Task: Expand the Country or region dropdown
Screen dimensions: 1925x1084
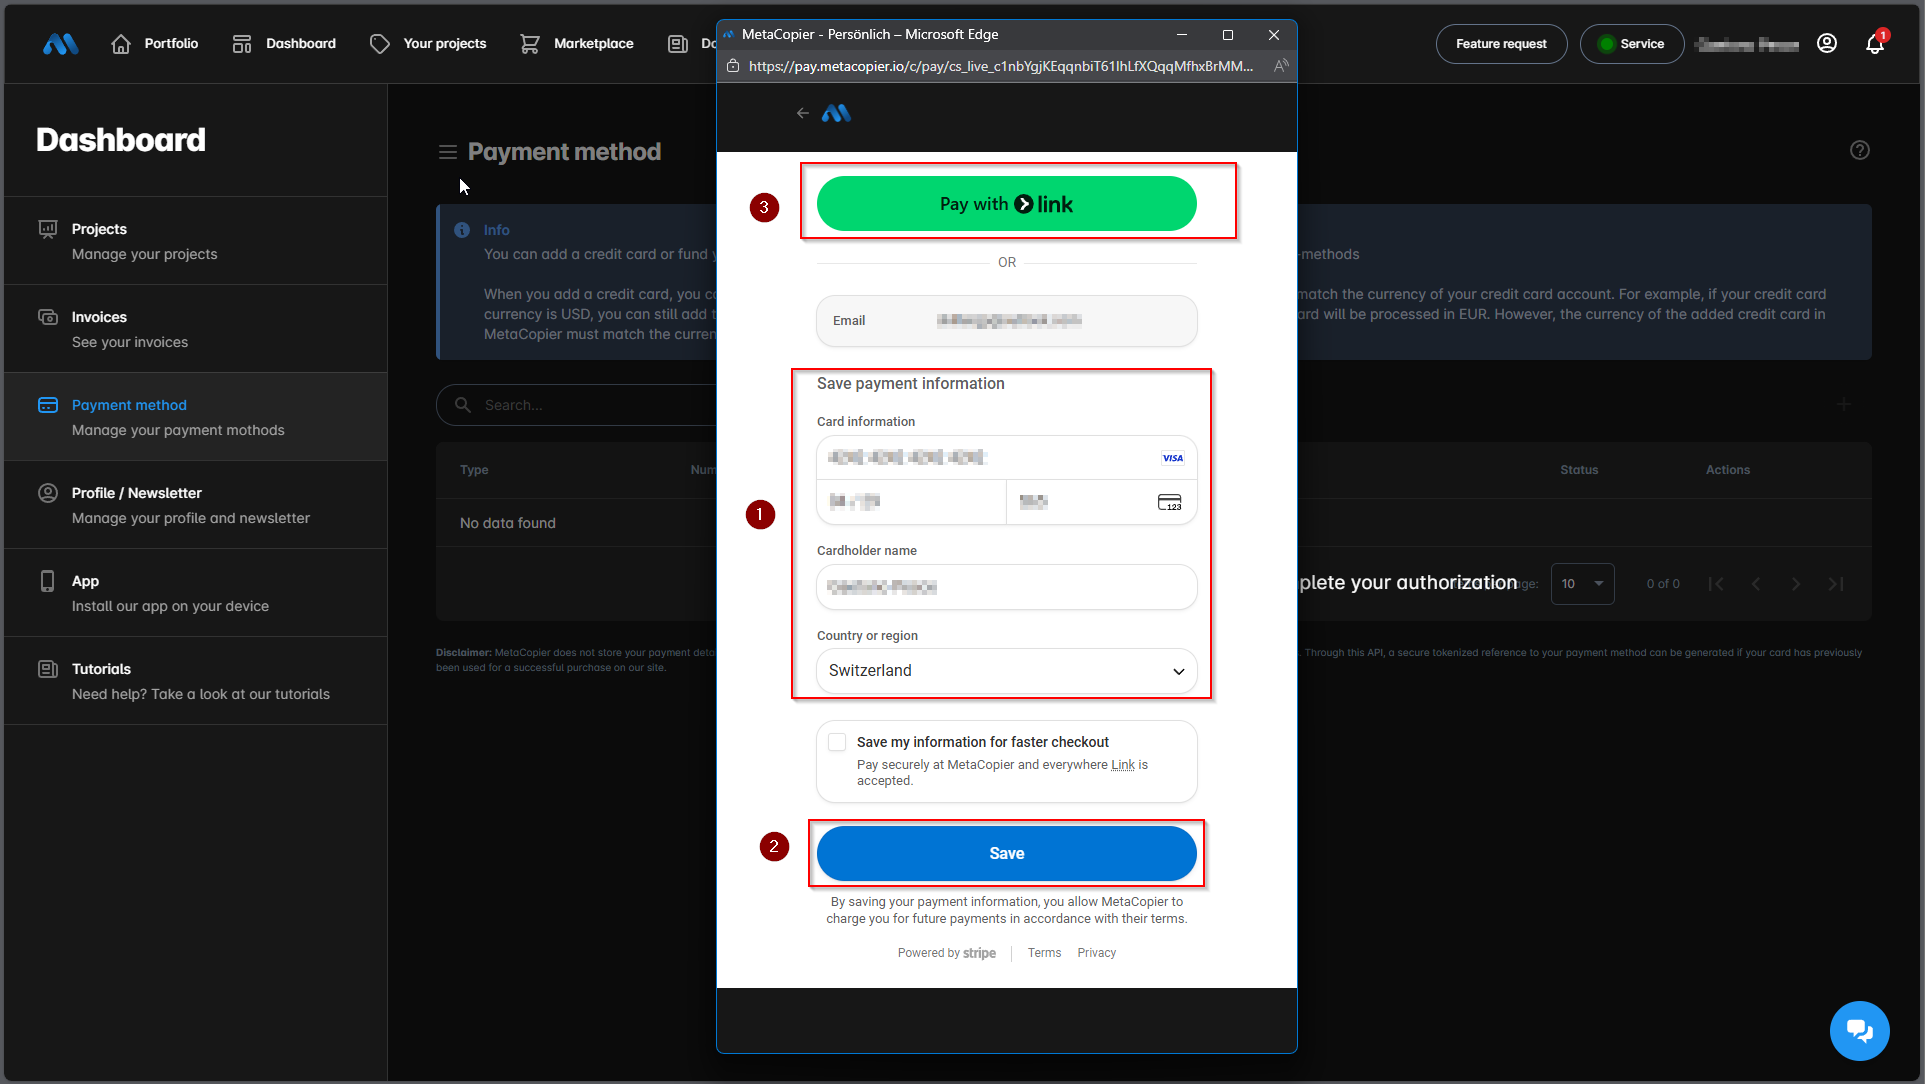Action: [x=1006, y=671]
